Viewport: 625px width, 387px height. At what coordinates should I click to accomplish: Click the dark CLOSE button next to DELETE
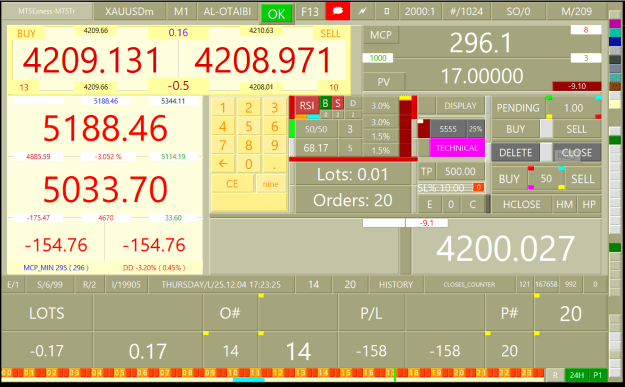577,153
